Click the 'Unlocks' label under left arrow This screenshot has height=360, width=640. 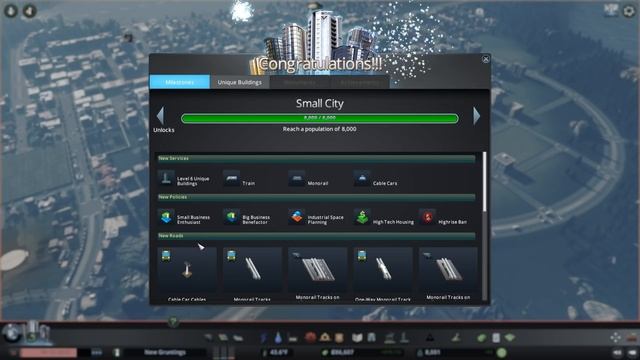coord(164,130)
